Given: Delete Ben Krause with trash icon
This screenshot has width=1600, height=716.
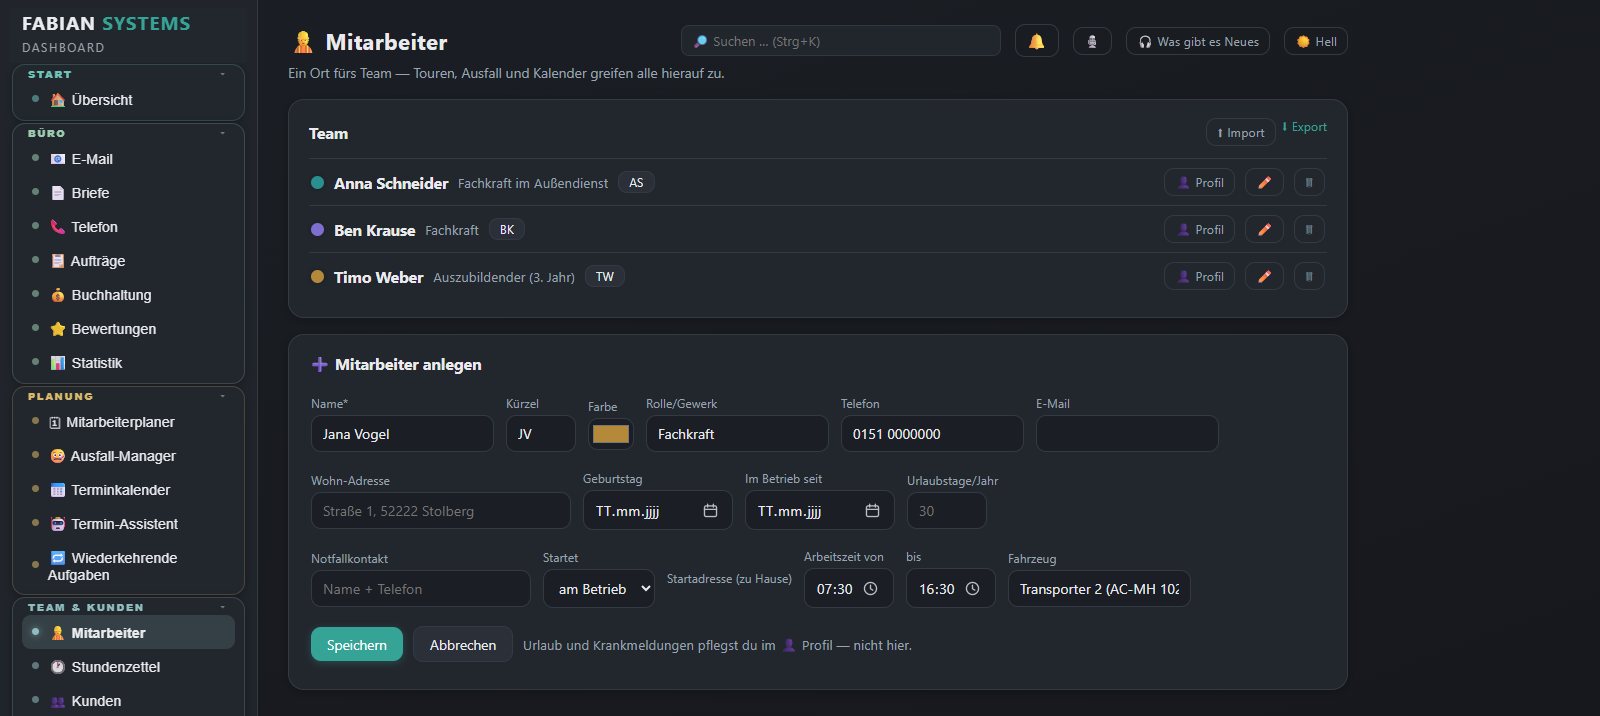Looking at the screenshot, I should point(1309,230).
